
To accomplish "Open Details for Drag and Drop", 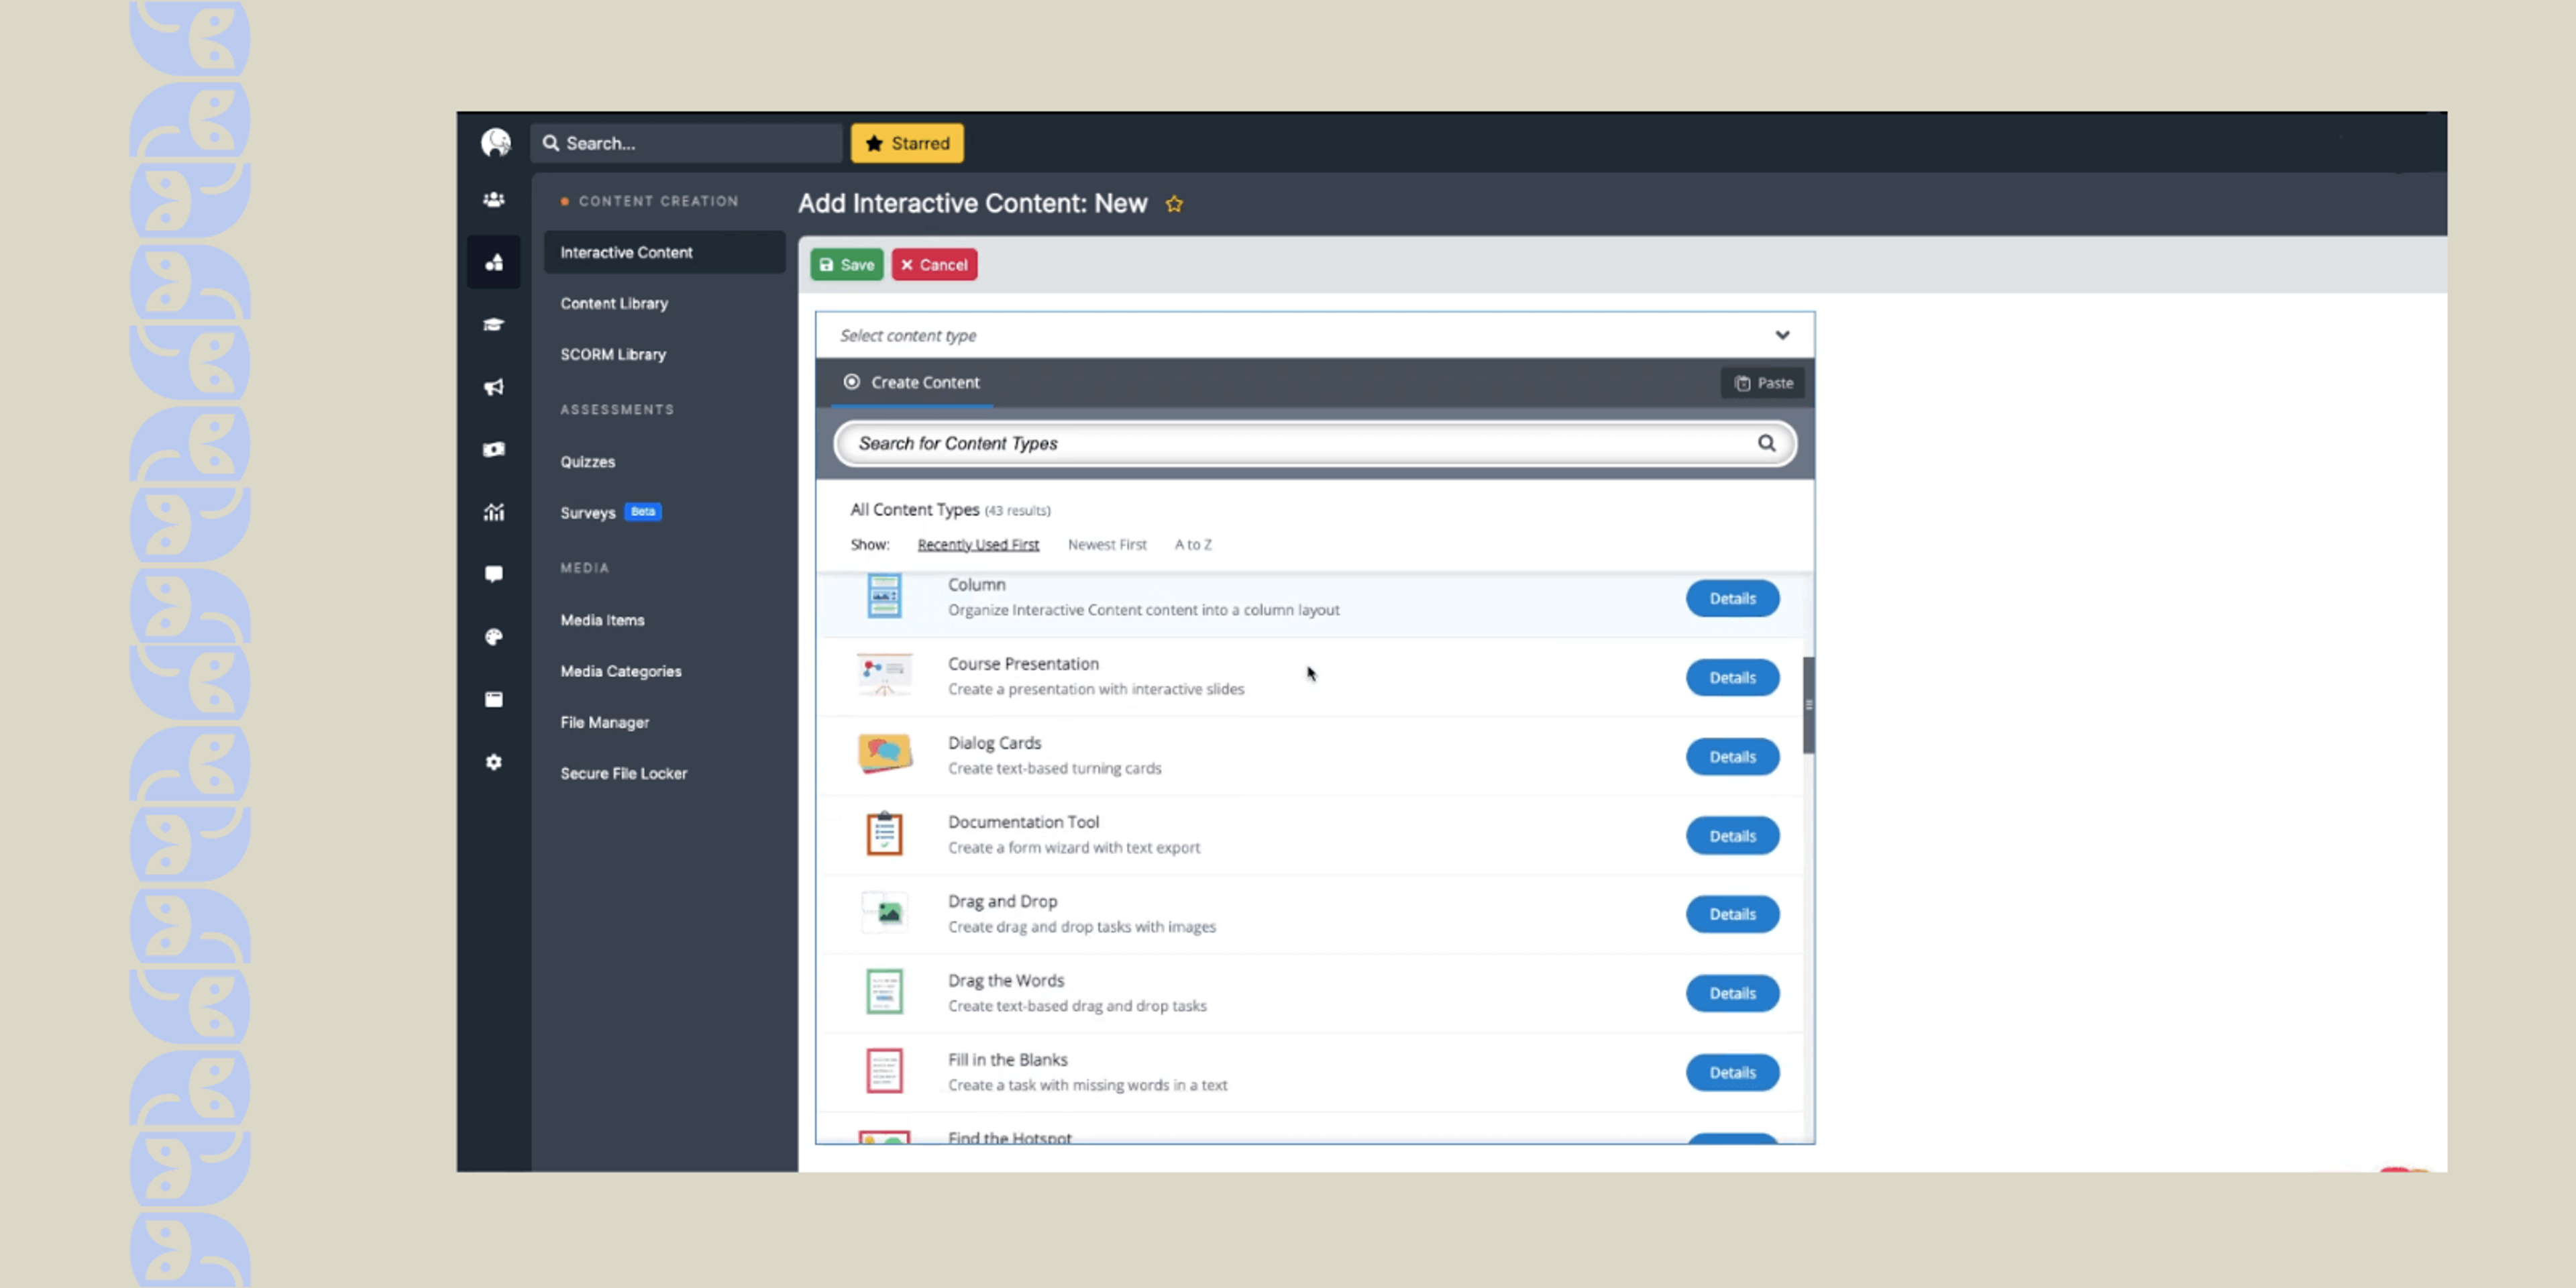I will point(1732,914).
